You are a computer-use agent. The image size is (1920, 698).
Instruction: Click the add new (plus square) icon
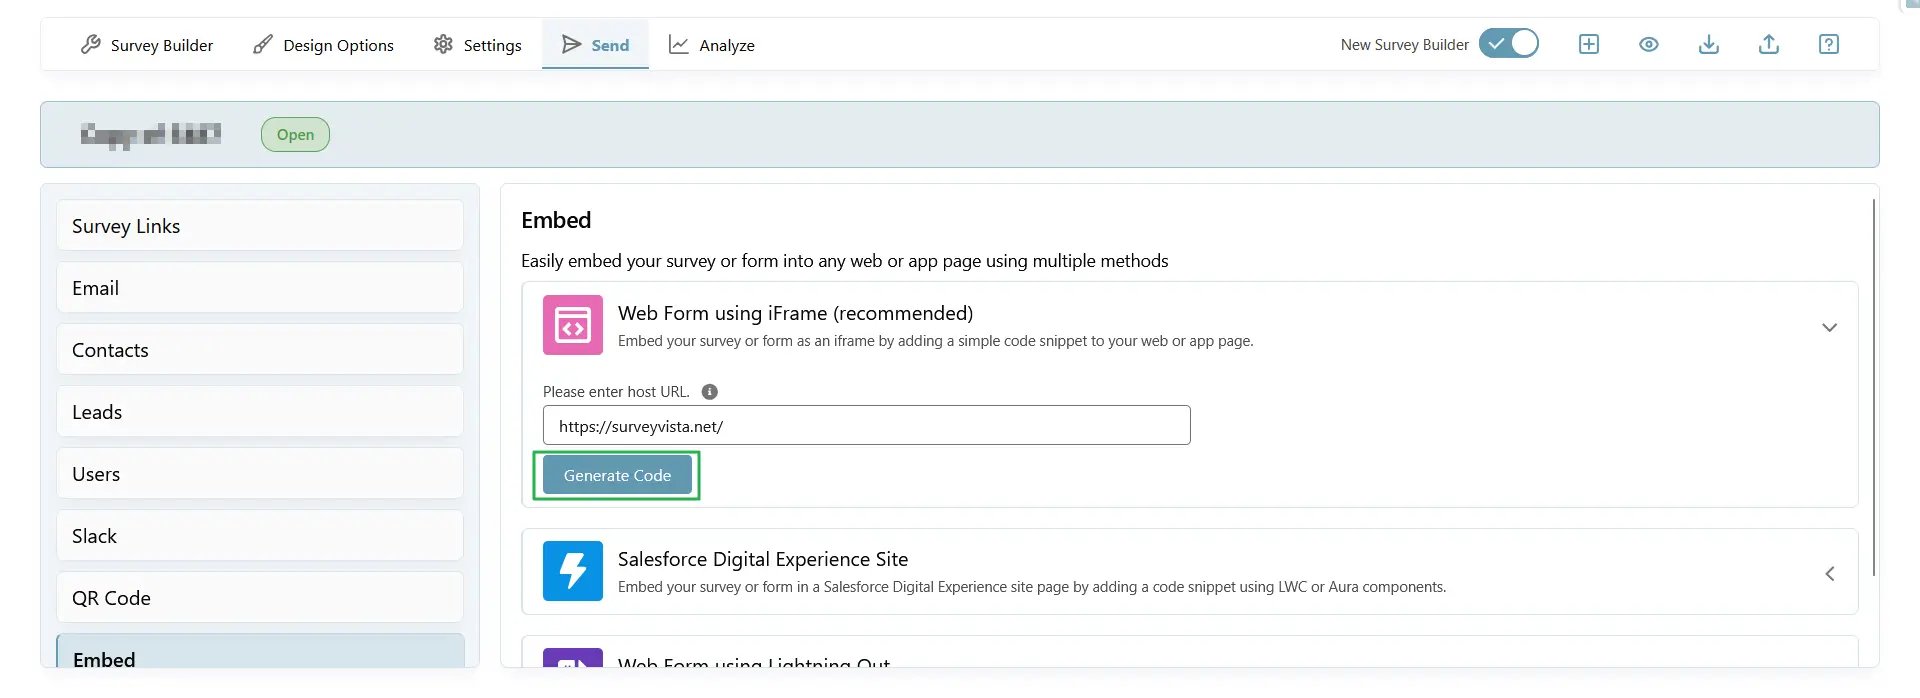(1589, 44)
